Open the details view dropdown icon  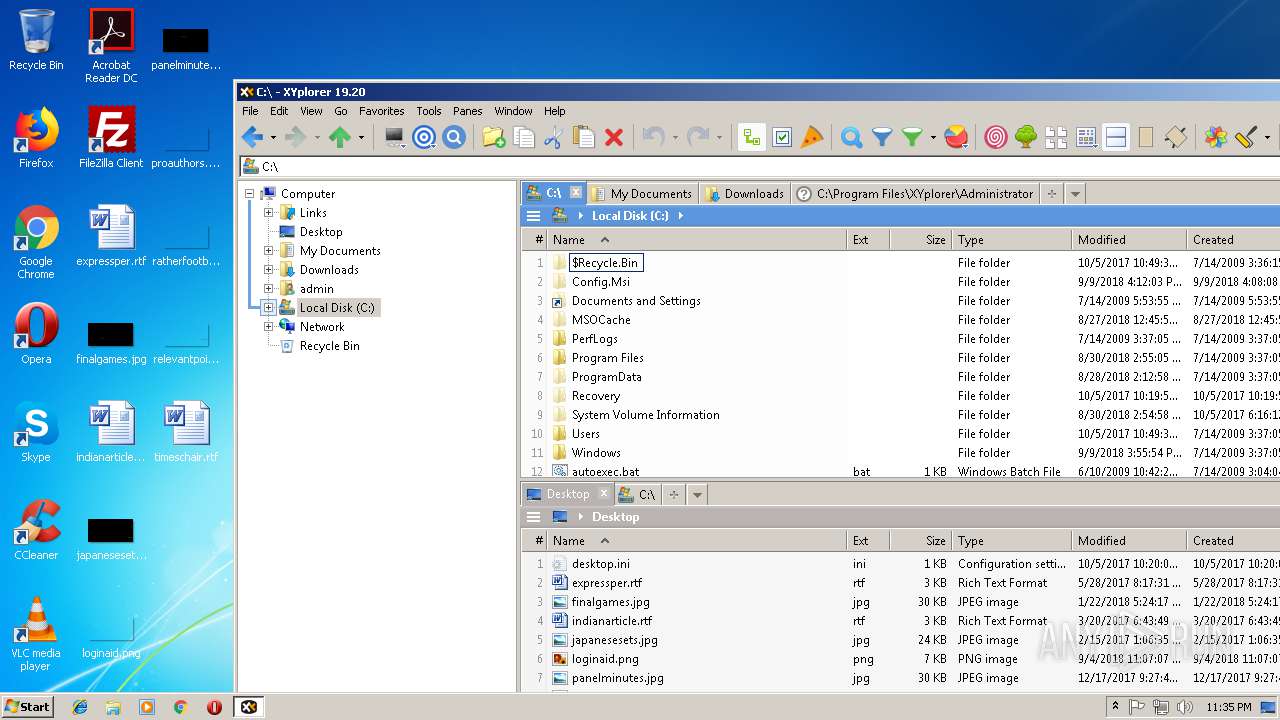click(x=1086, y=138)
